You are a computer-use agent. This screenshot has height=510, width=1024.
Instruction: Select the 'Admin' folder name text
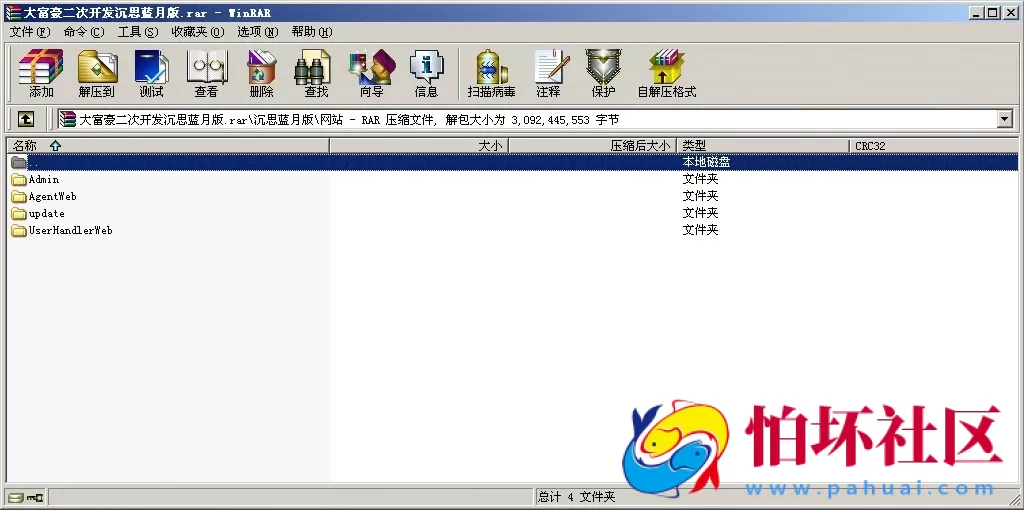44,180
